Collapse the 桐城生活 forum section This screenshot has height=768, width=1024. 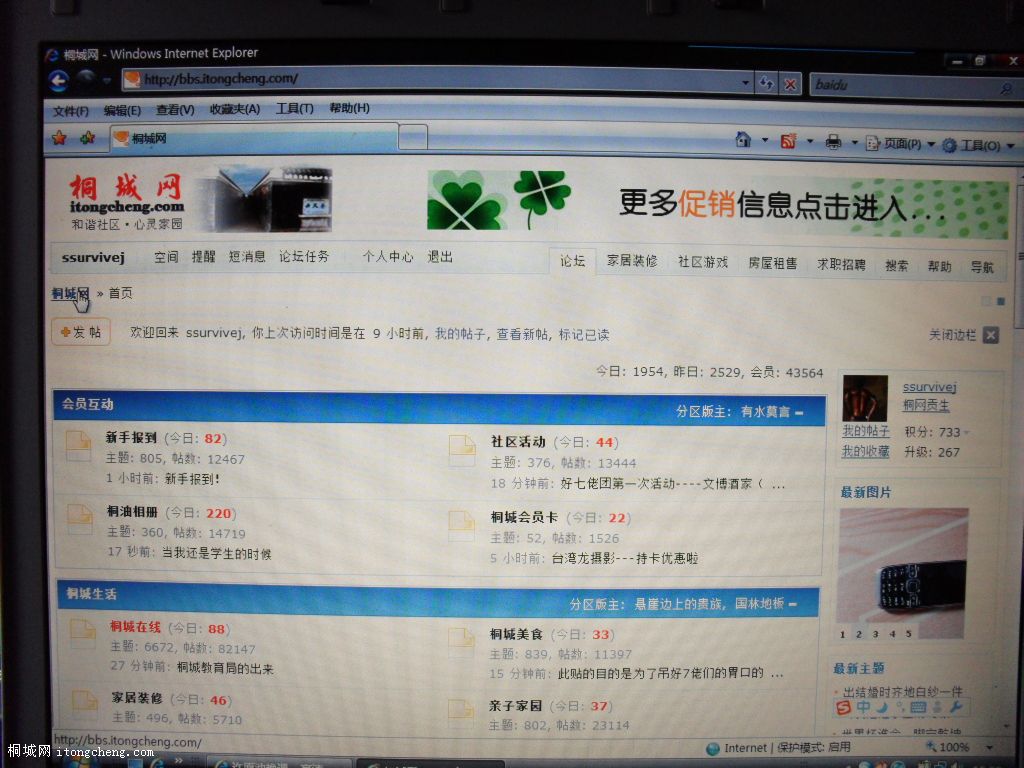pyautogui.click(x=793, y=604)
